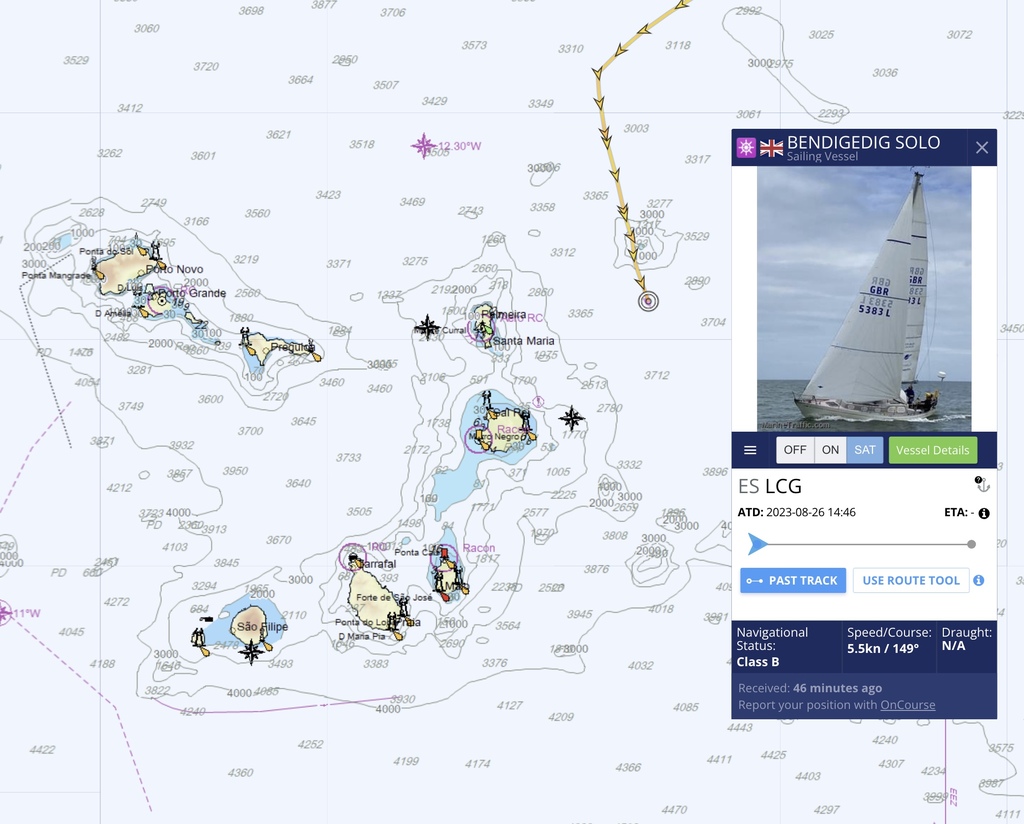Click the sailing vessel photo thumbnail

point(864,299)
